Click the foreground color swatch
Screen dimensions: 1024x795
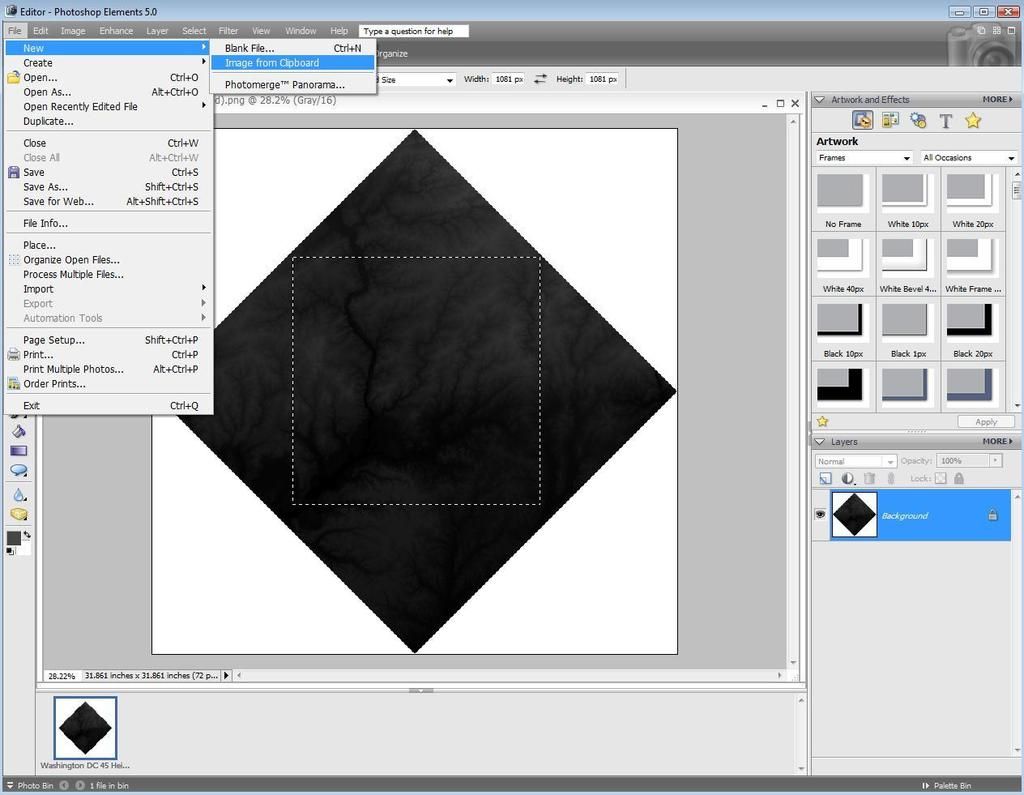[x=14, y=538]
